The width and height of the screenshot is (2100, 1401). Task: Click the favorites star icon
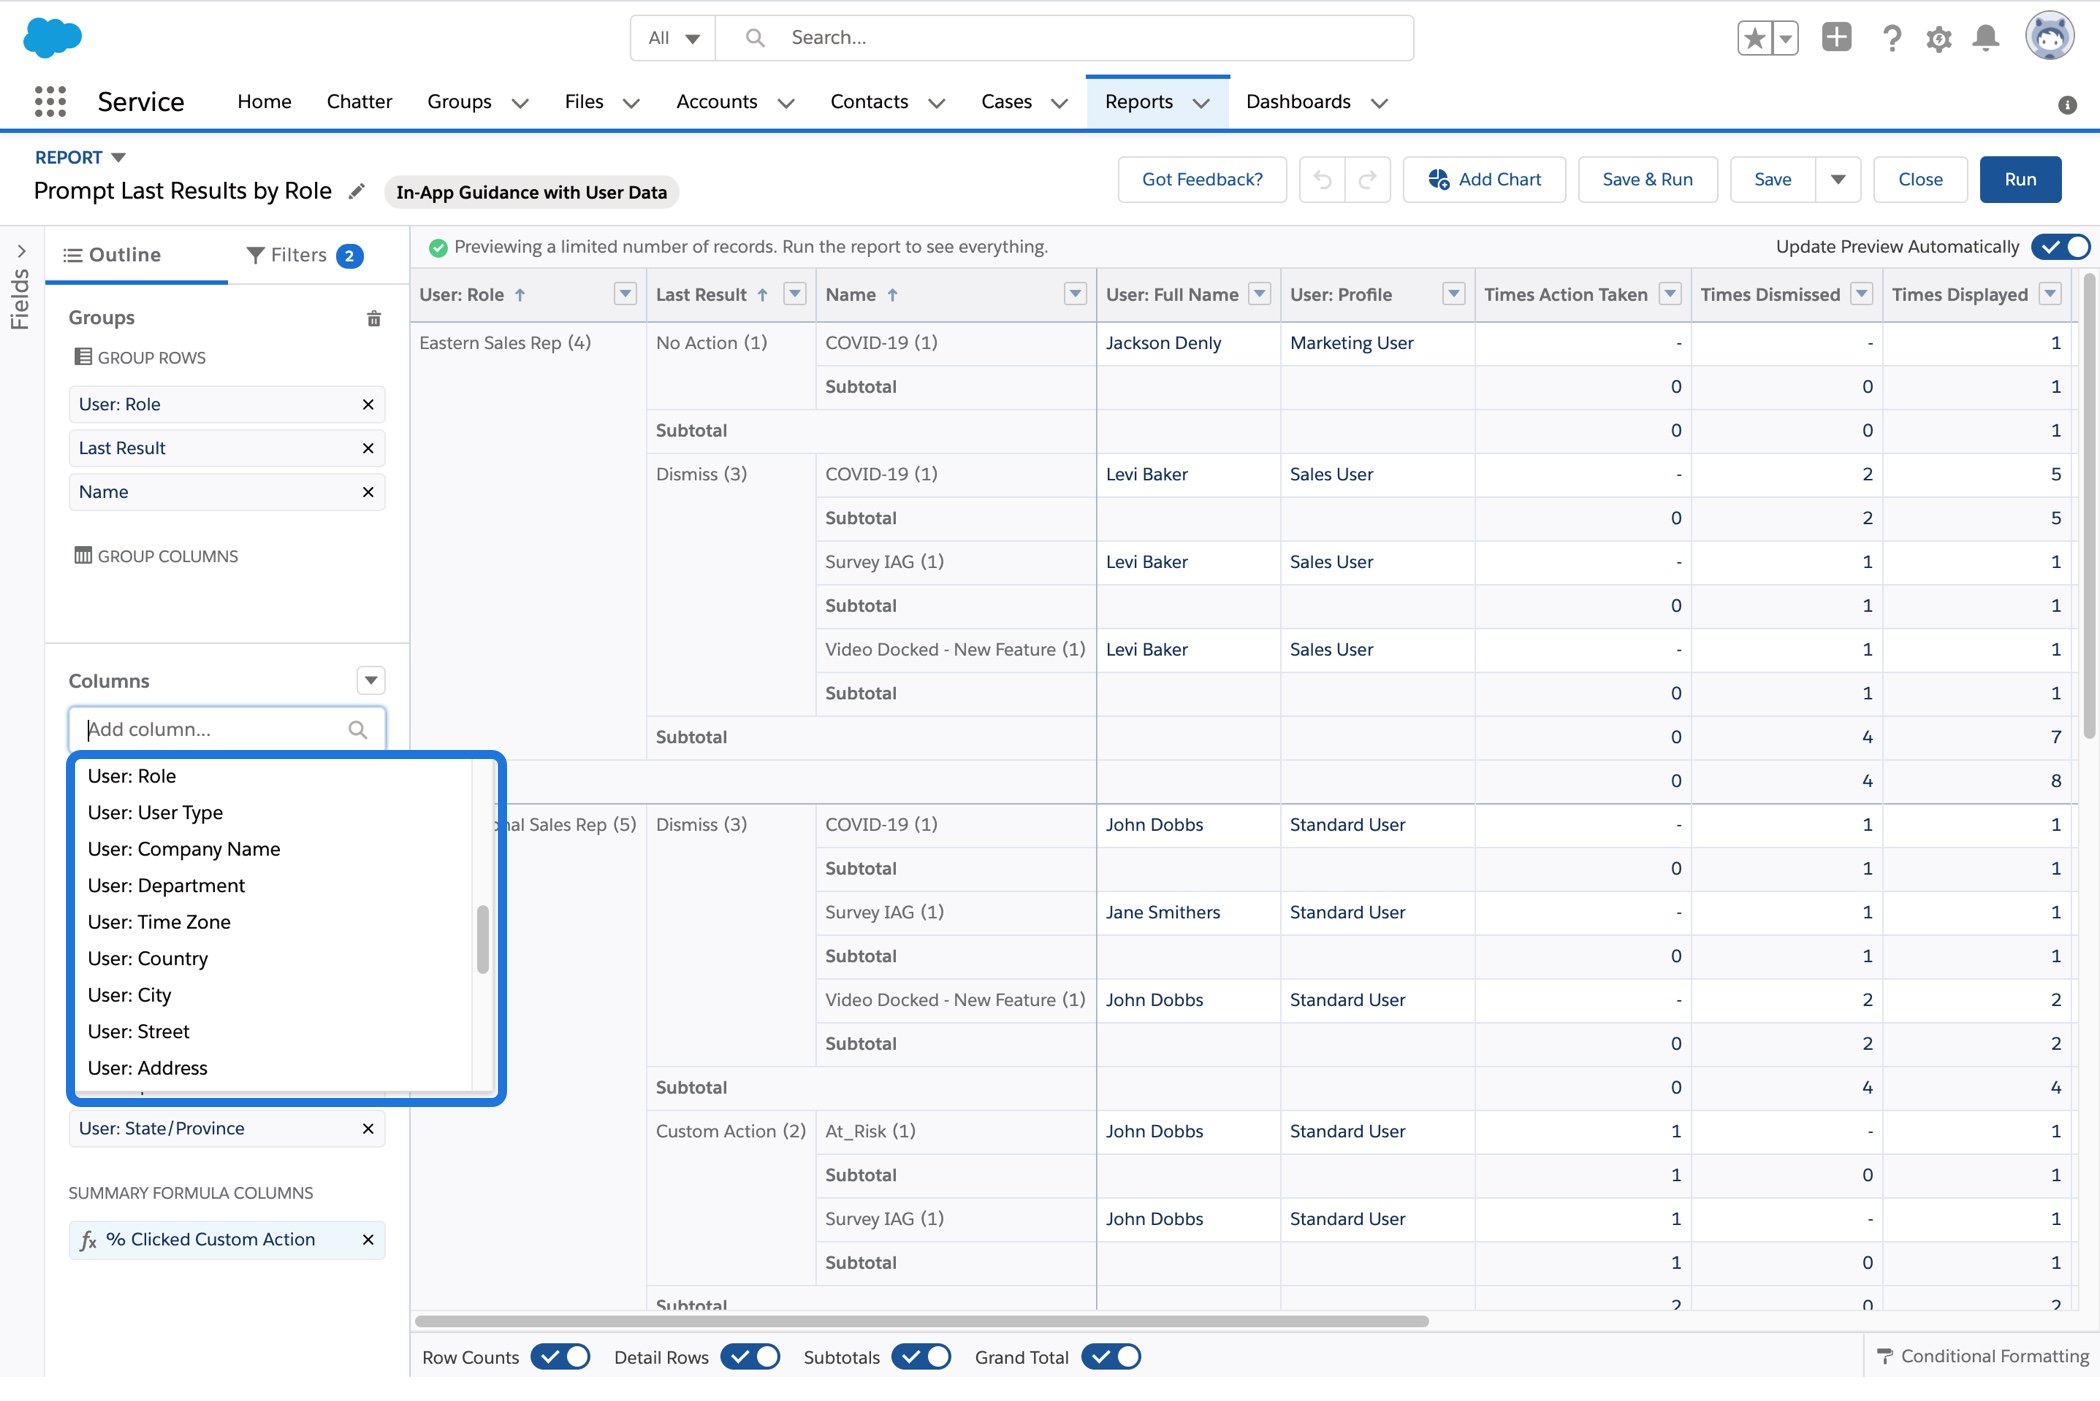click(x=1755, y=36)
